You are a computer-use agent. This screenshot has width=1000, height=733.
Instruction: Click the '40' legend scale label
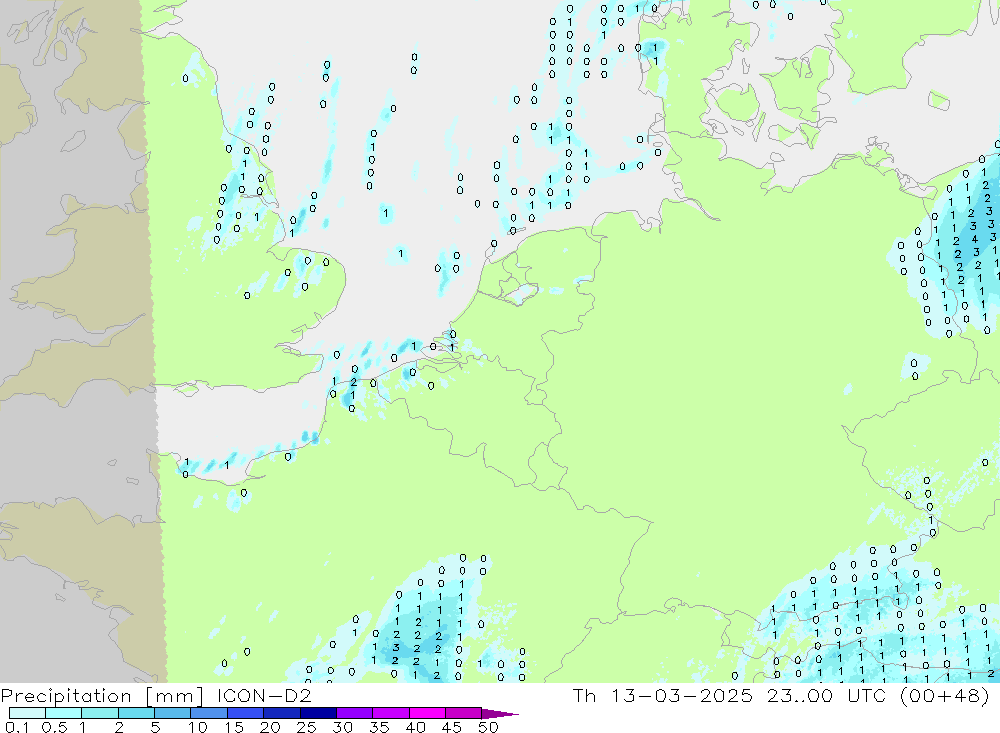pyautogui.click(x=415, y=727)
